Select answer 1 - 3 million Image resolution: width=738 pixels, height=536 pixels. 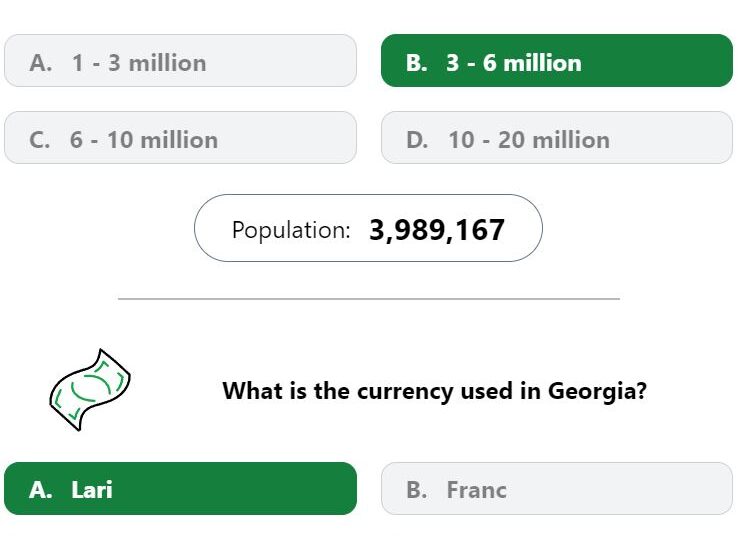(x=180, y=61)
